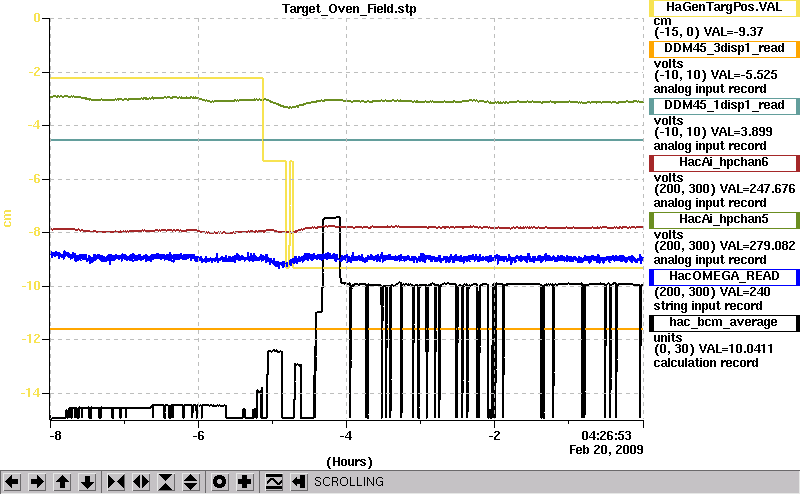Zoom in horizontally using the inward triangles
The height and width of the screenshot is (494, 800).
coord(116,482)
